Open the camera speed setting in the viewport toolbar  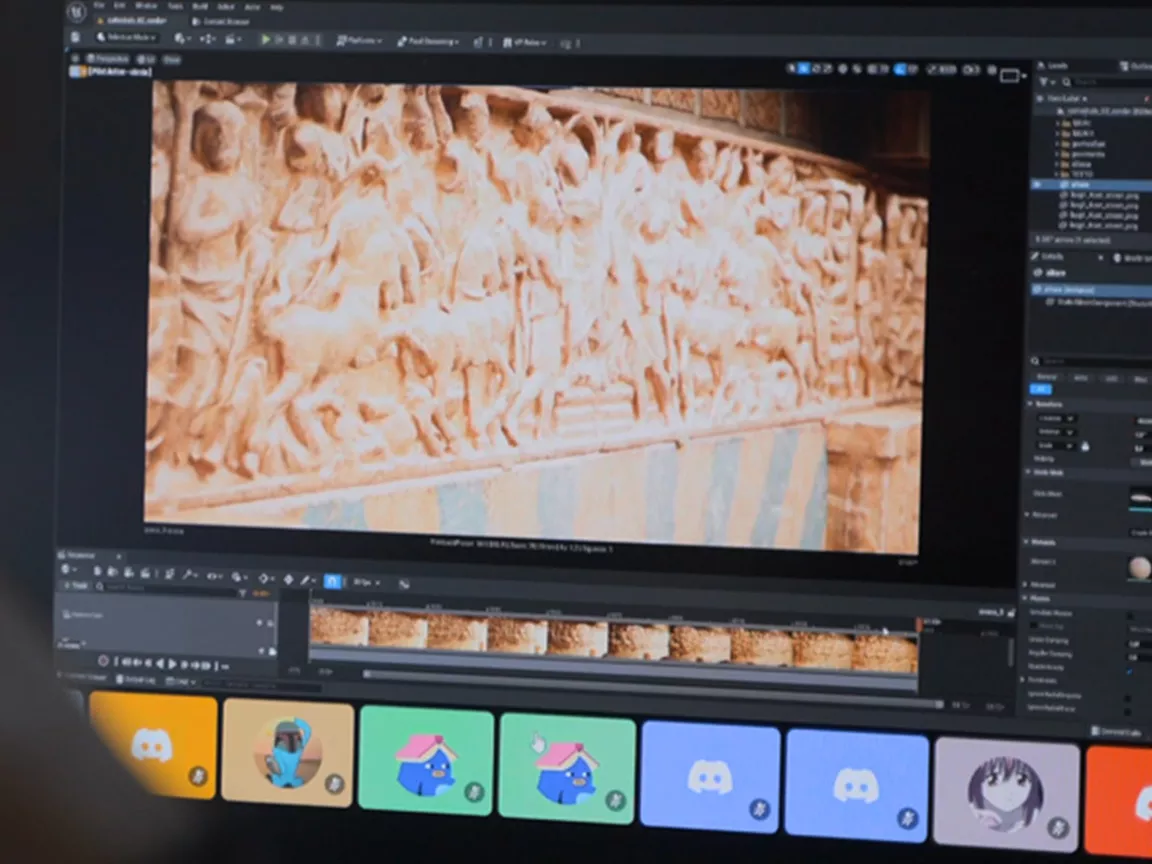tap(971, 71)
